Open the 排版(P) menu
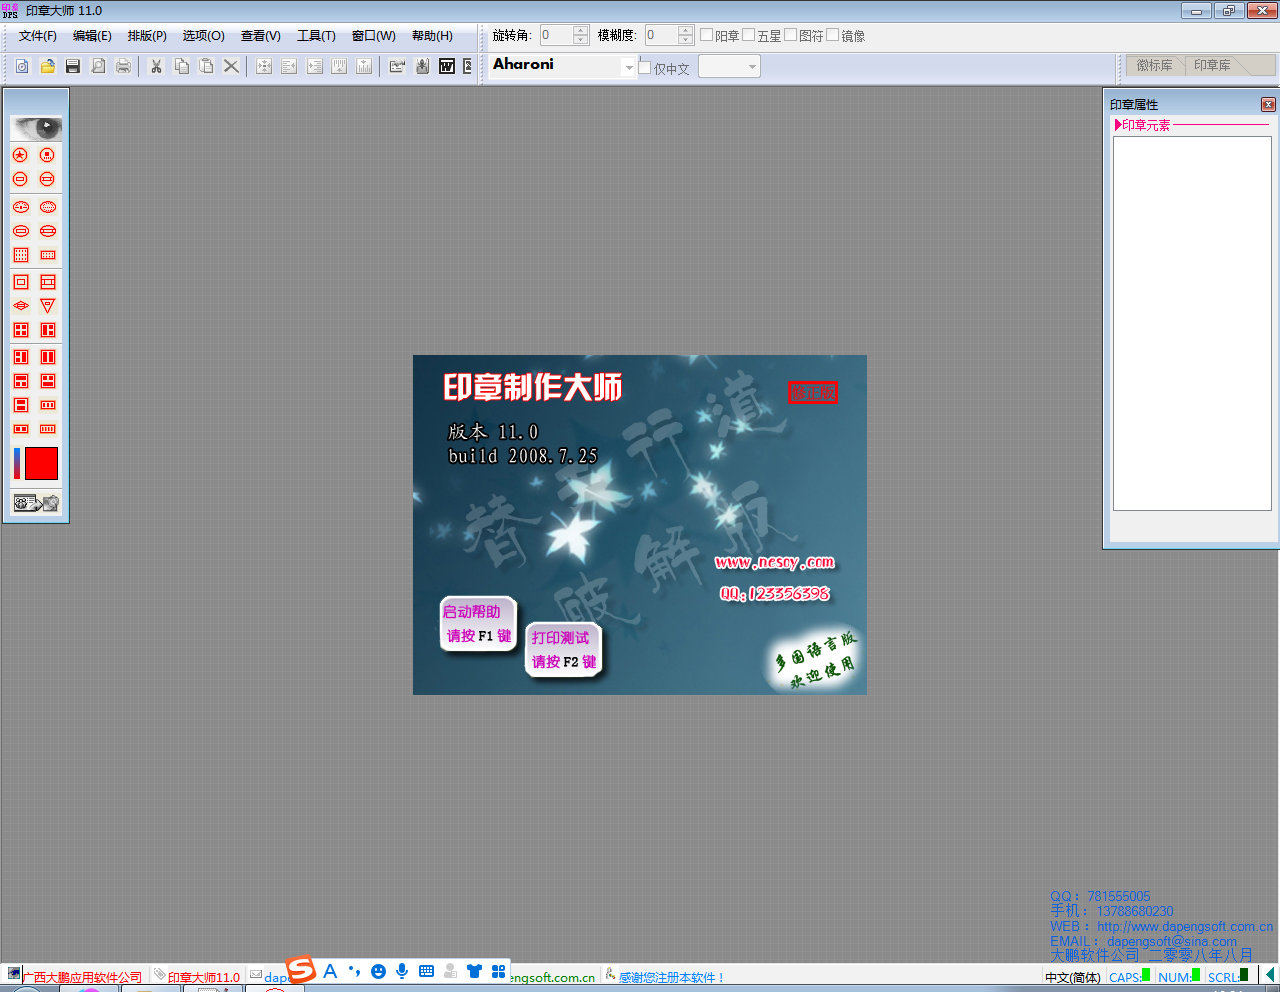The width and height of the screenshot is (1280, 992). pos(147,36)
